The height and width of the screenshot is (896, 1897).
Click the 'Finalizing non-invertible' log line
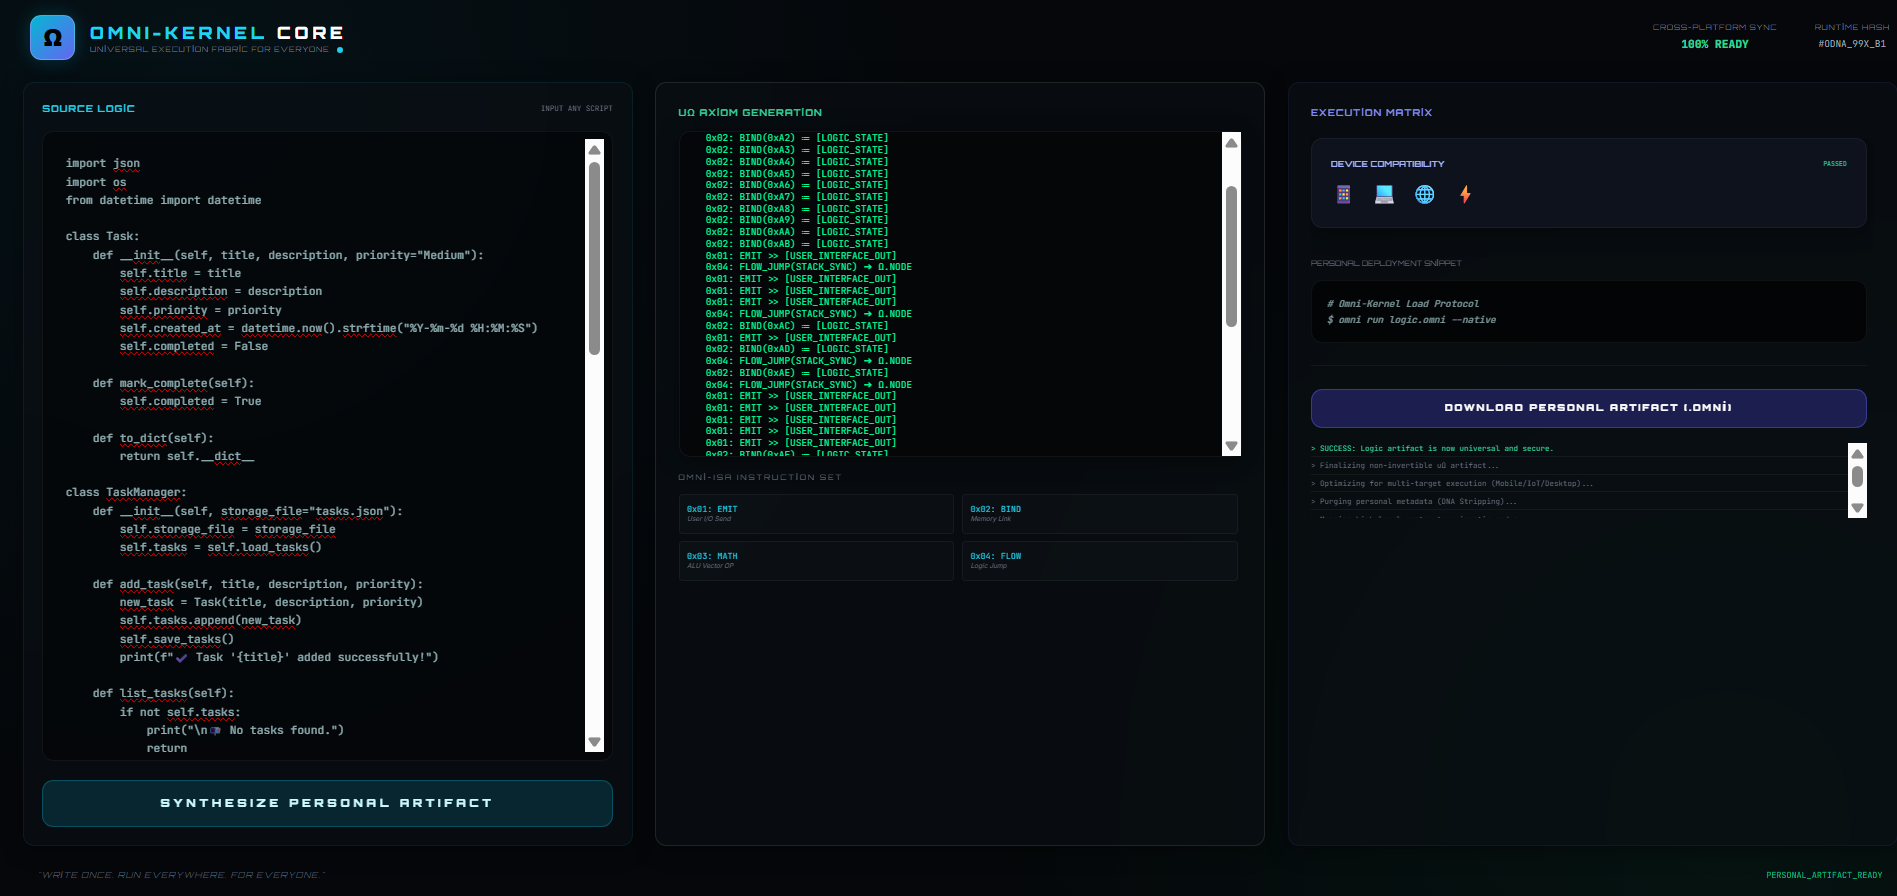[x=1405, y=466]
